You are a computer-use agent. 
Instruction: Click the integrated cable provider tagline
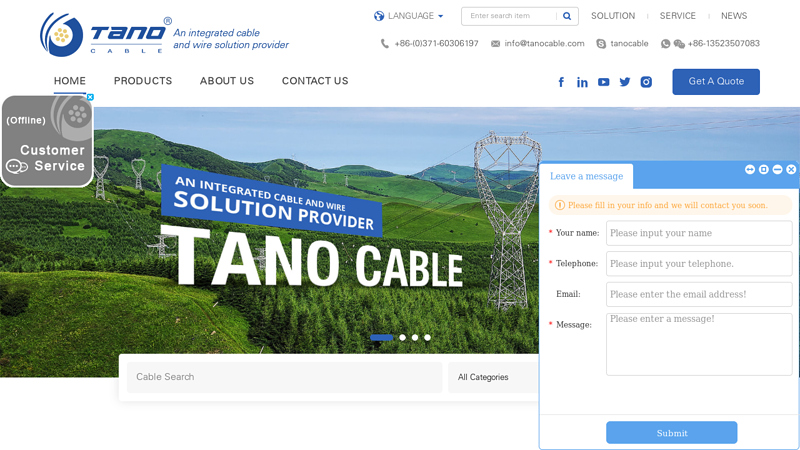coord(231,39)
